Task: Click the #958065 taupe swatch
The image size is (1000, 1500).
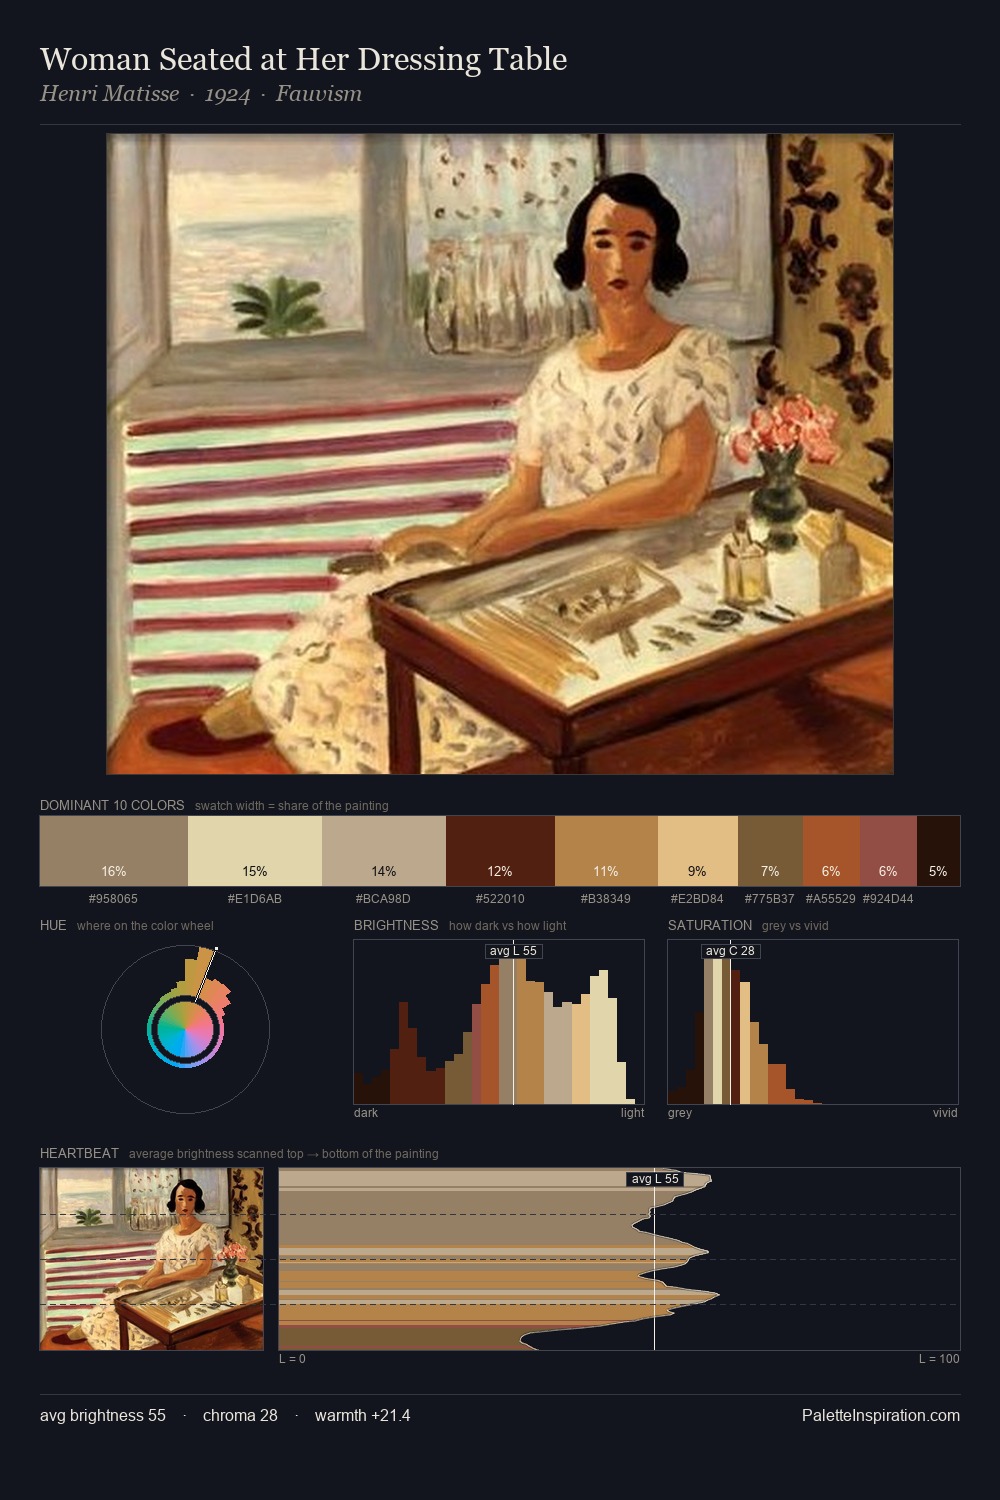Action: coord(114,851)
